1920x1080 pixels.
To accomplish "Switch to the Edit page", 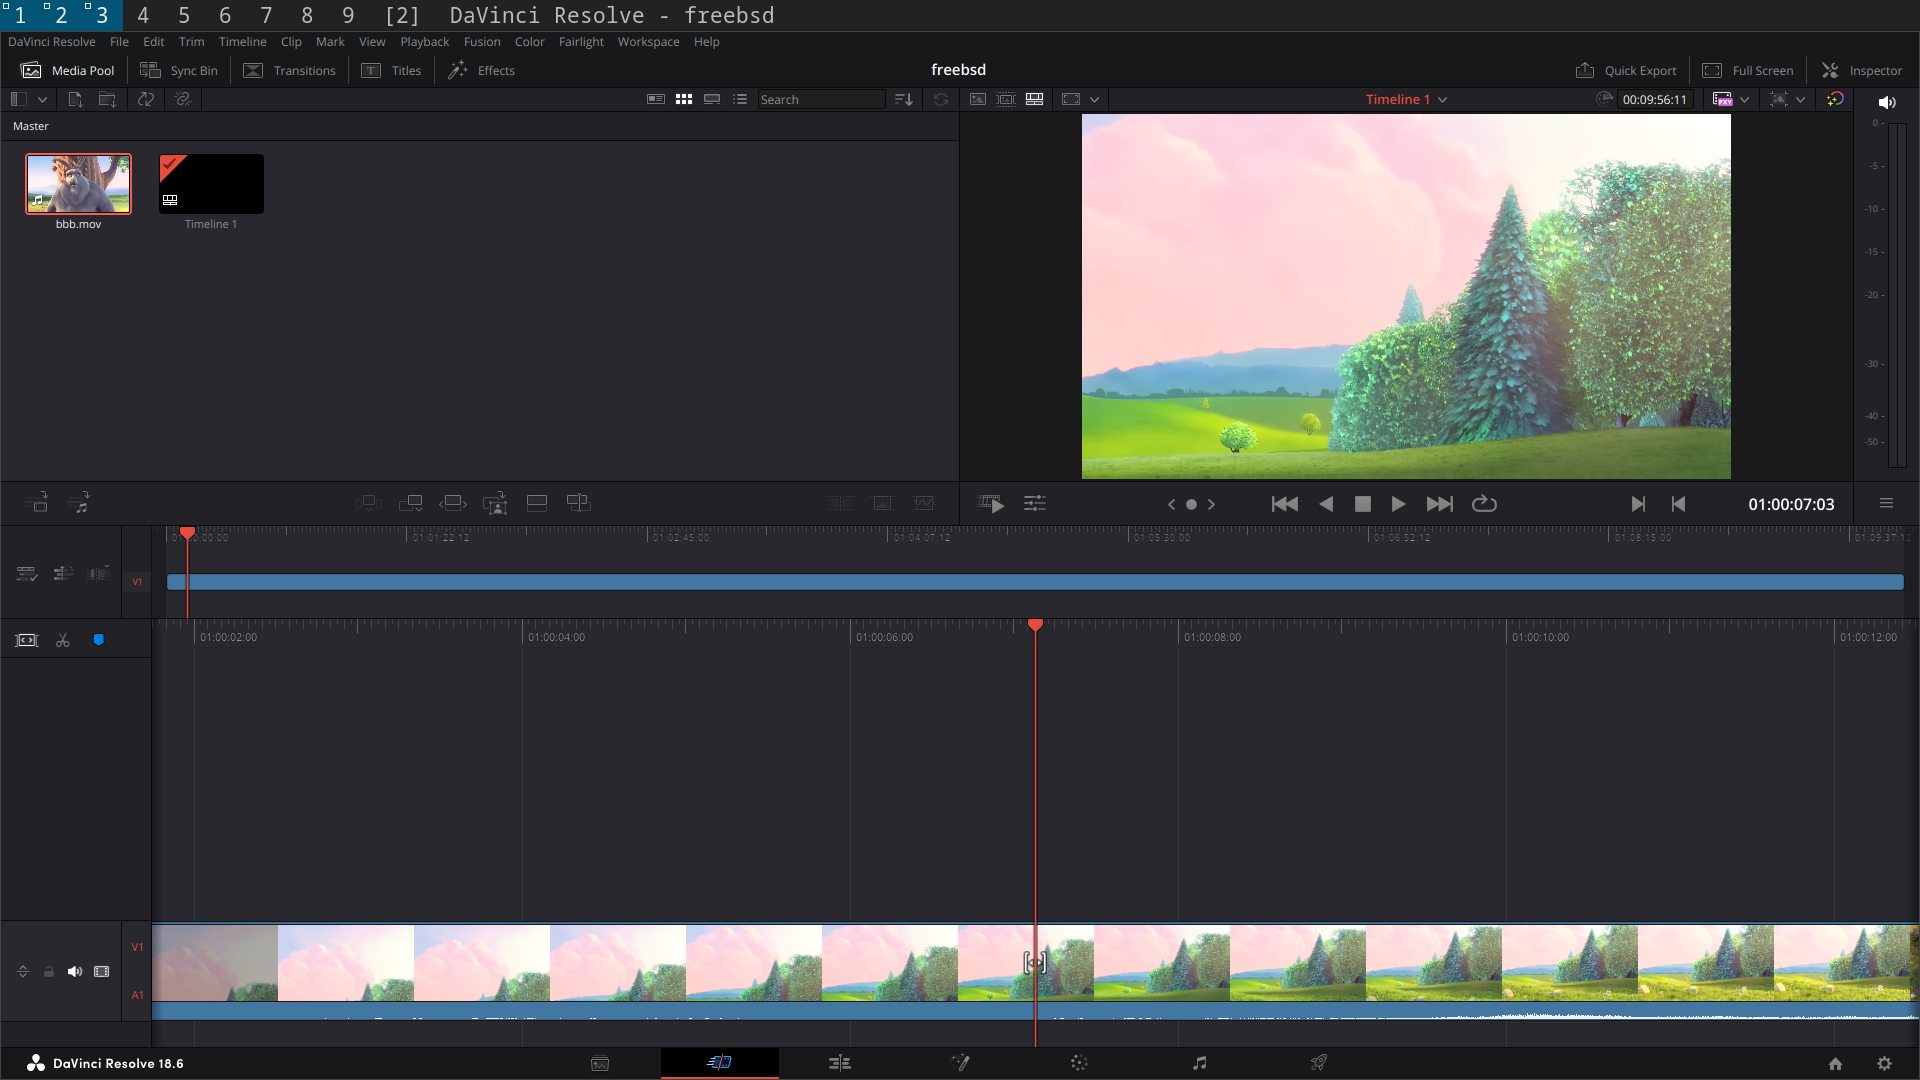I will tap(840, 1063).
